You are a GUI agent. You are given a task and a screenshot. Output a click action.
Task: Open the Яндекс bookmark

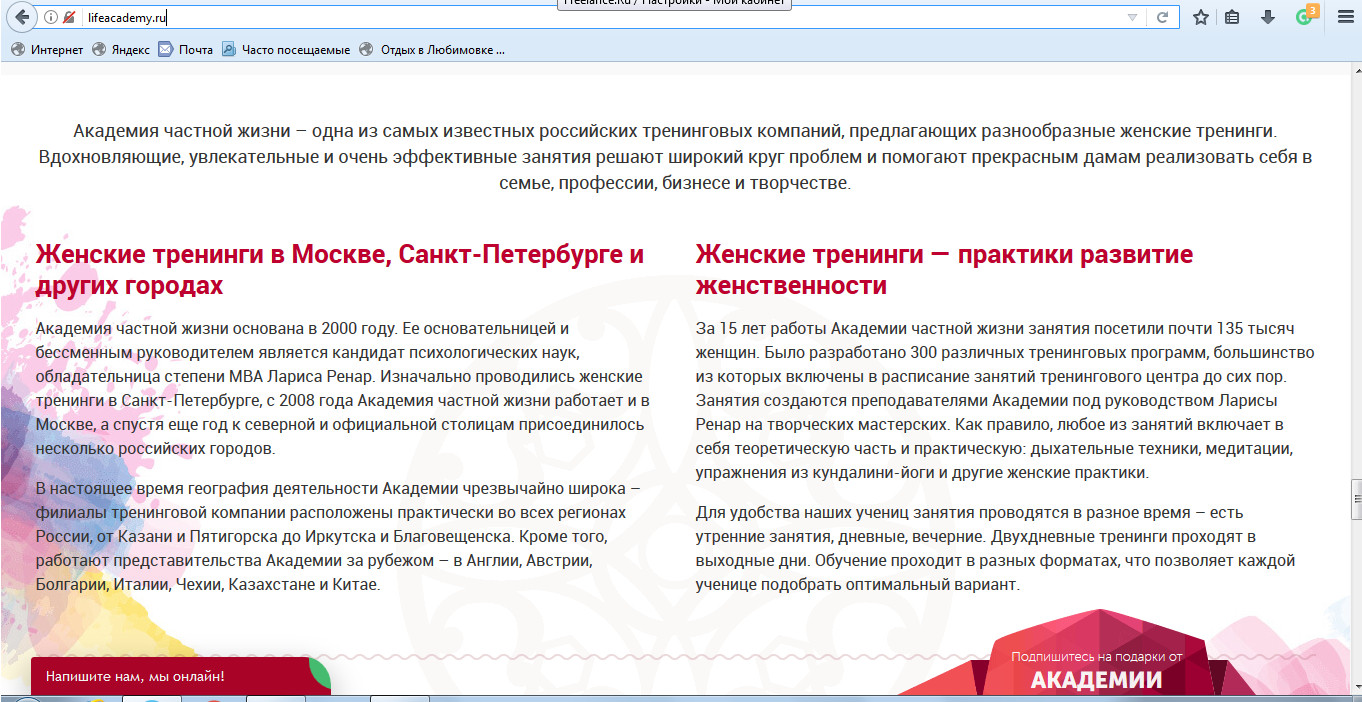pyautogui.click(x=121, y=49)
